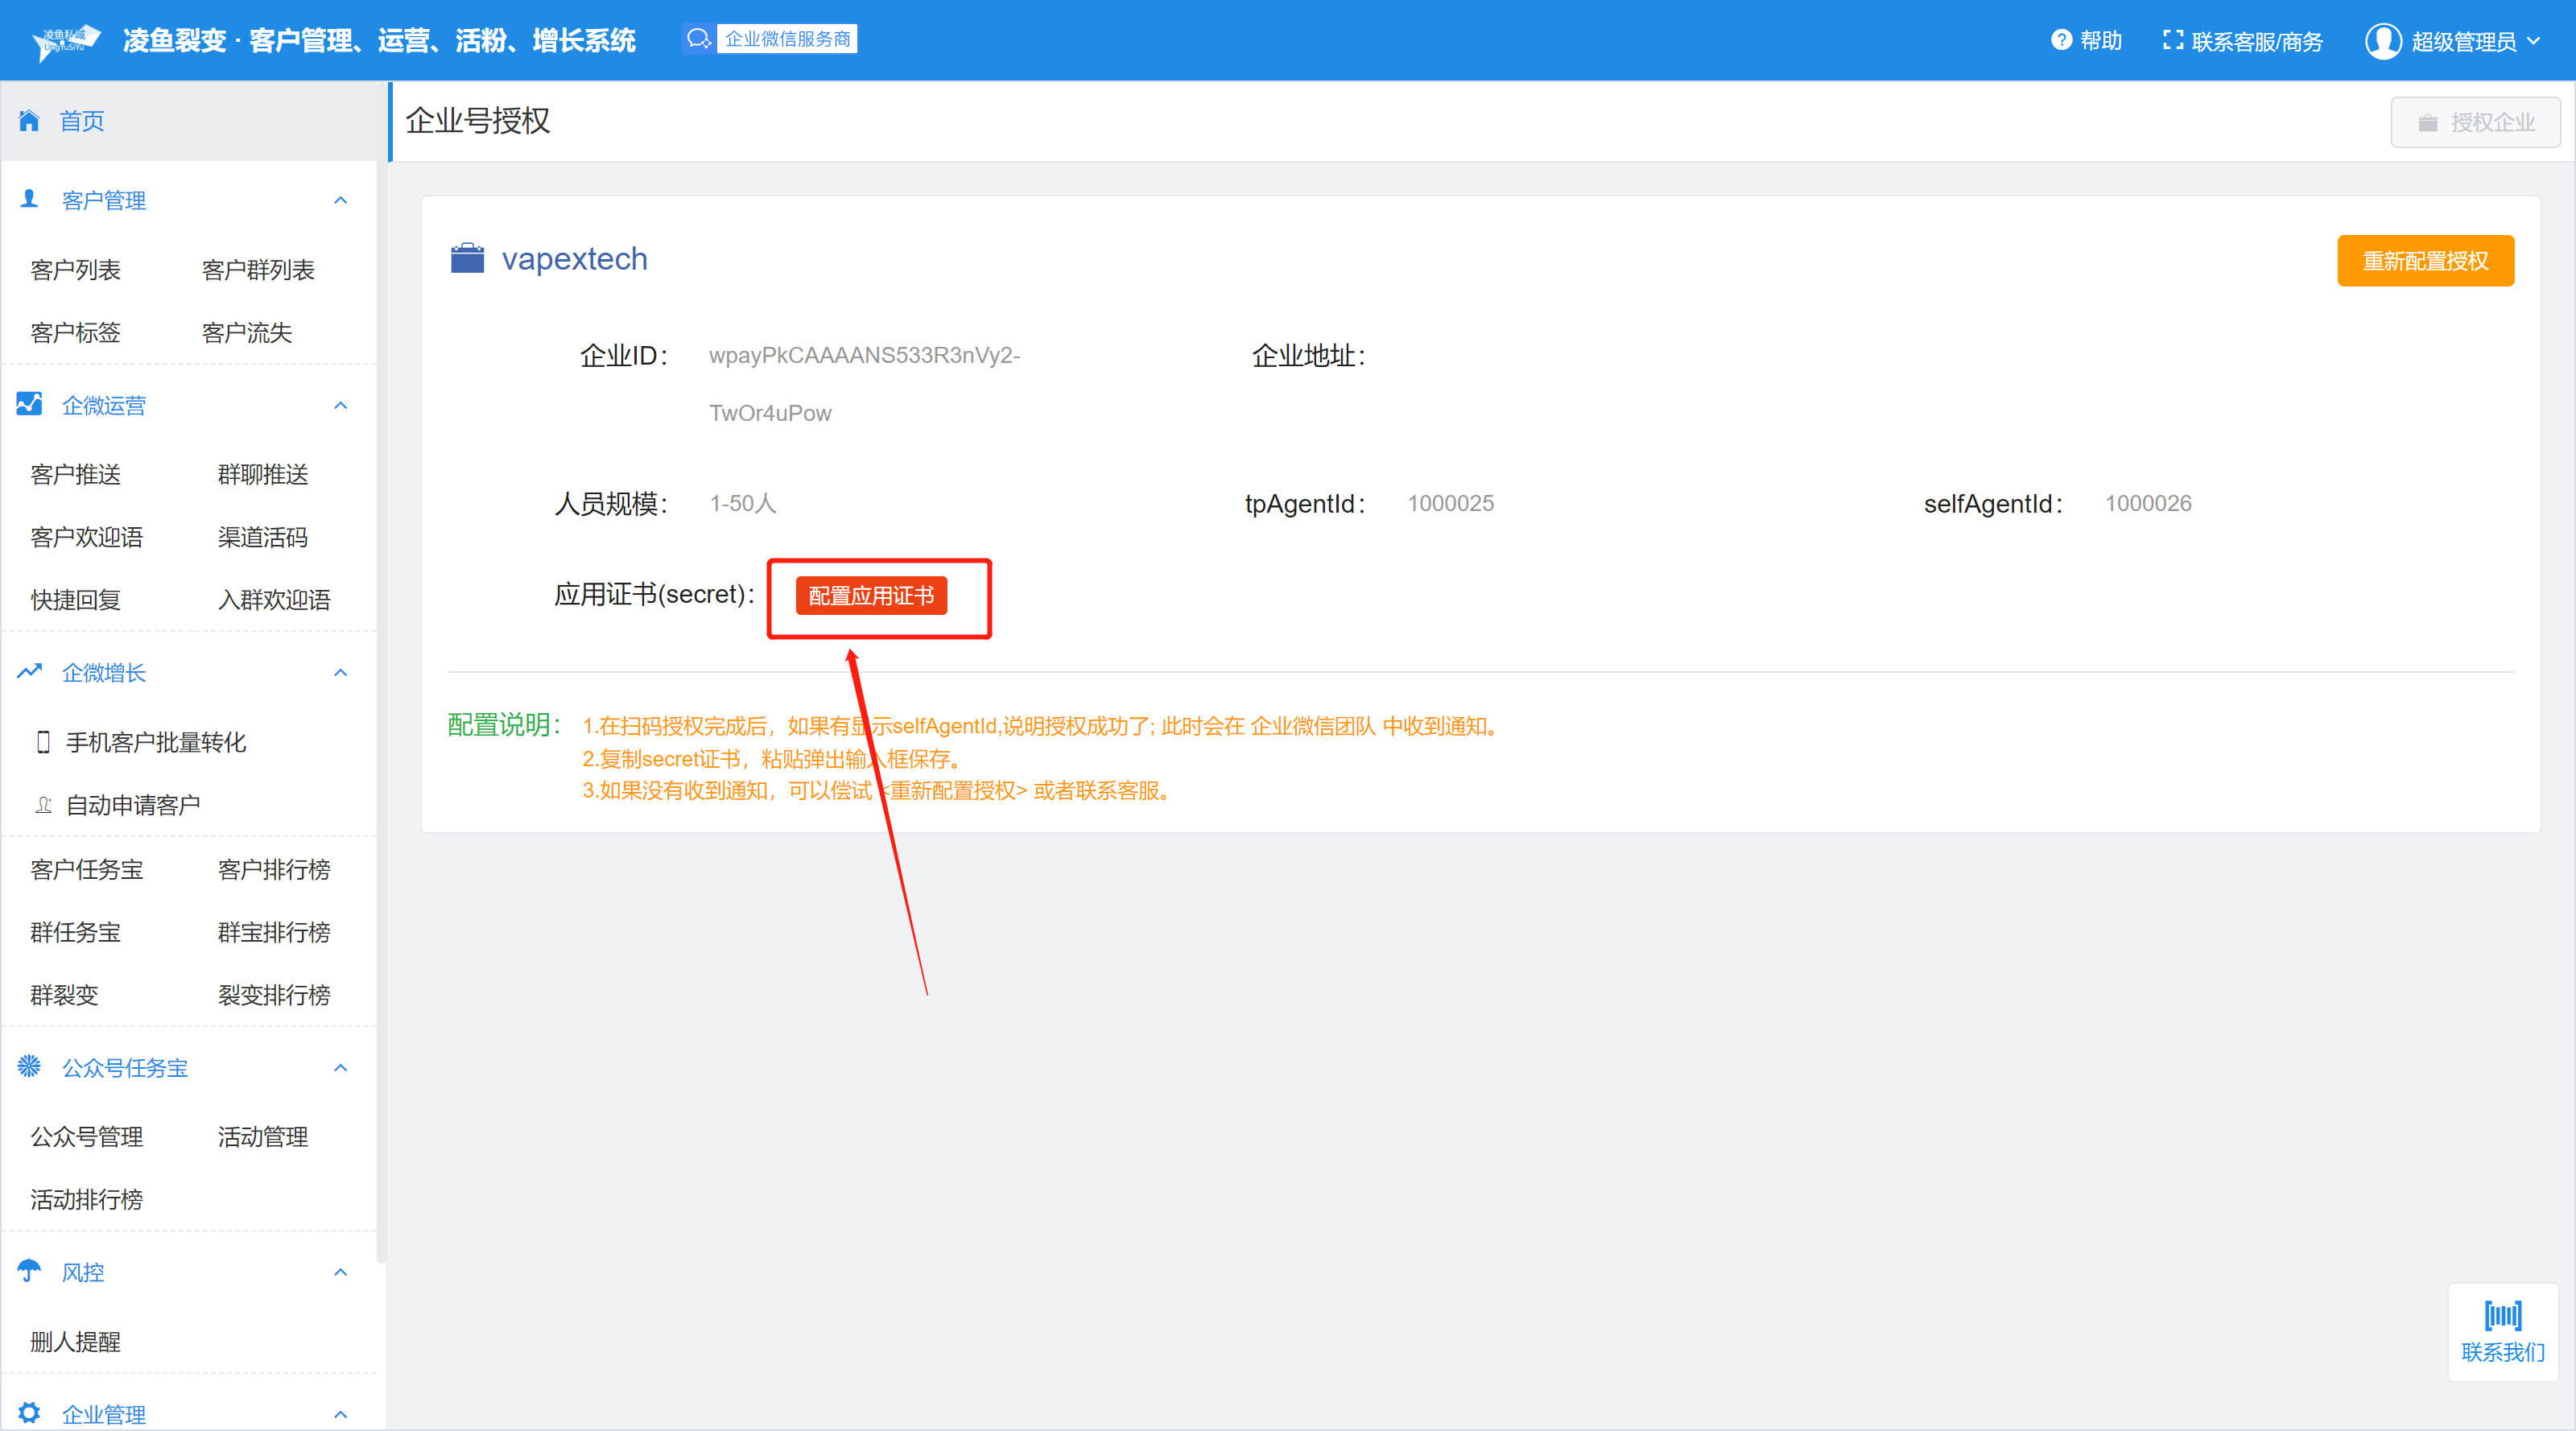This screenshot has width=2576, height=1431.
Task: Click the chart icon for 企微运营
Action: pyautogui.click(x=29, y=404)
